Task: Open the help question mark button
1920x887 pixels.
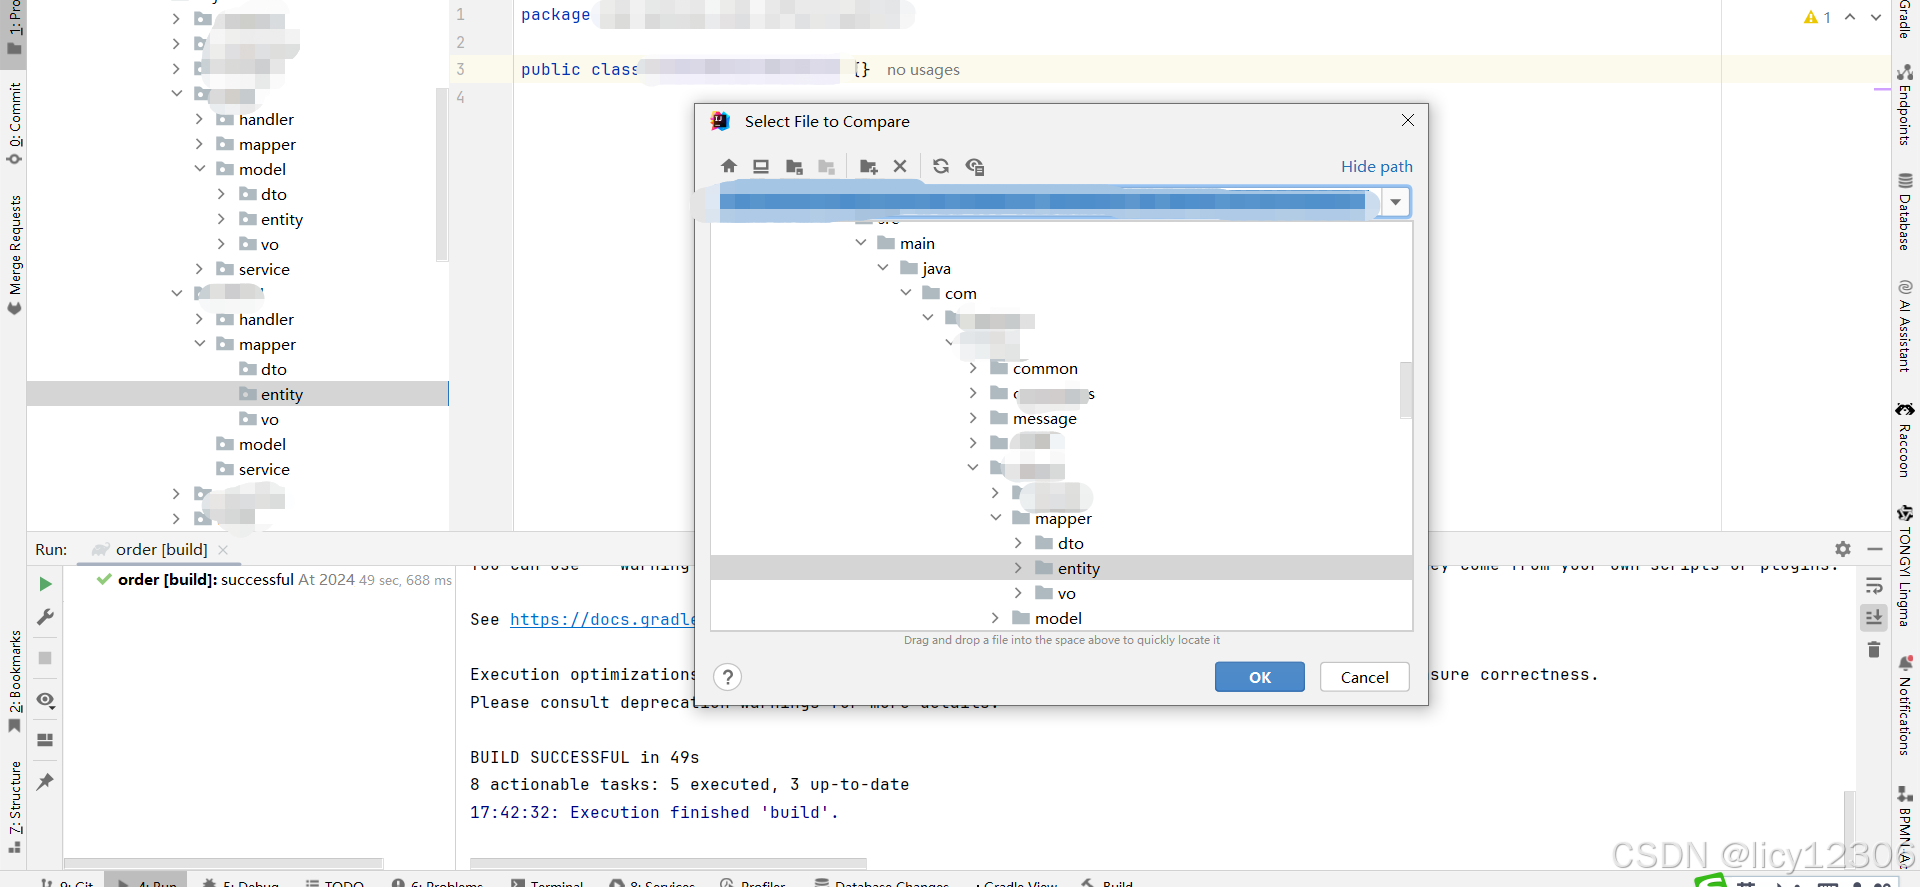Action: [728, 677]
